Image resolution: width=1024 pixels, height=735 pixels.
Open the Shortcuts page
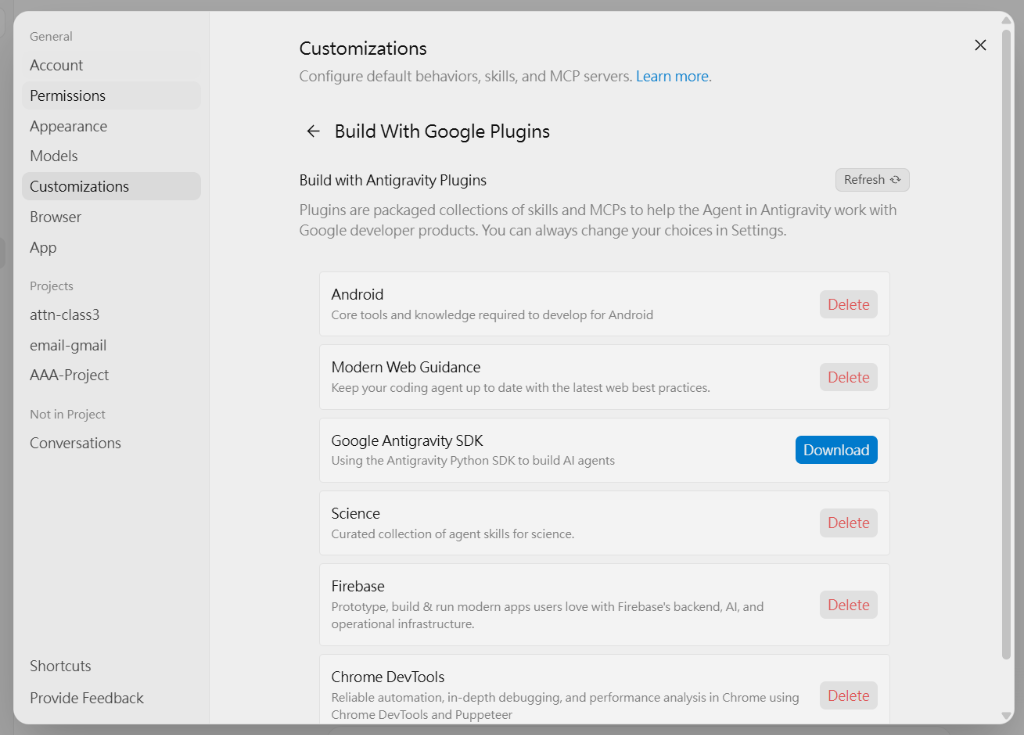pyautogui.click(x=111, y=666)
